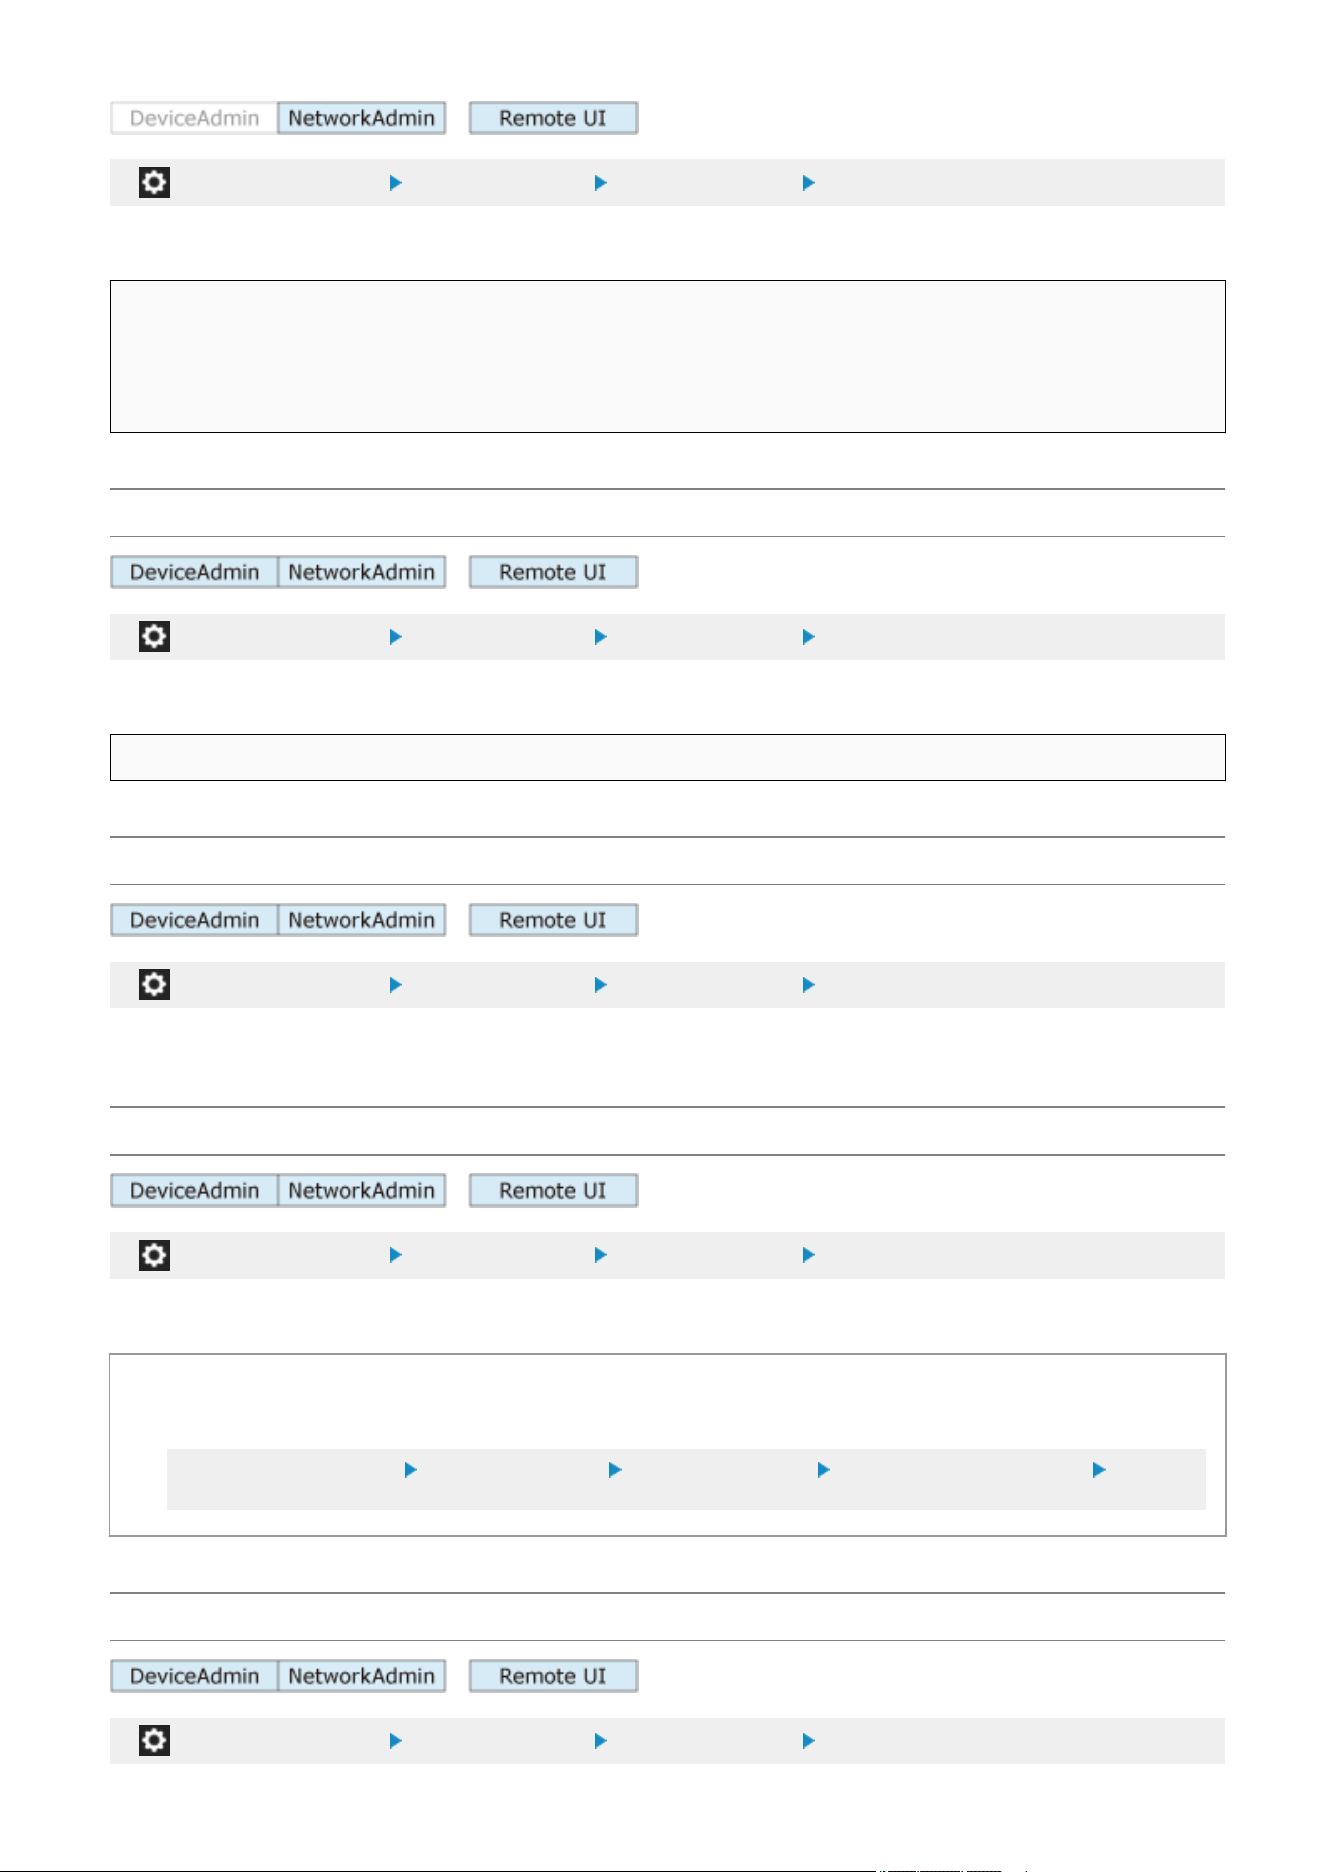Click the thin empty bordered box in second section
Viewport: 1324px width, 1872px height.
pyautogui.click(x=667, y=757)
